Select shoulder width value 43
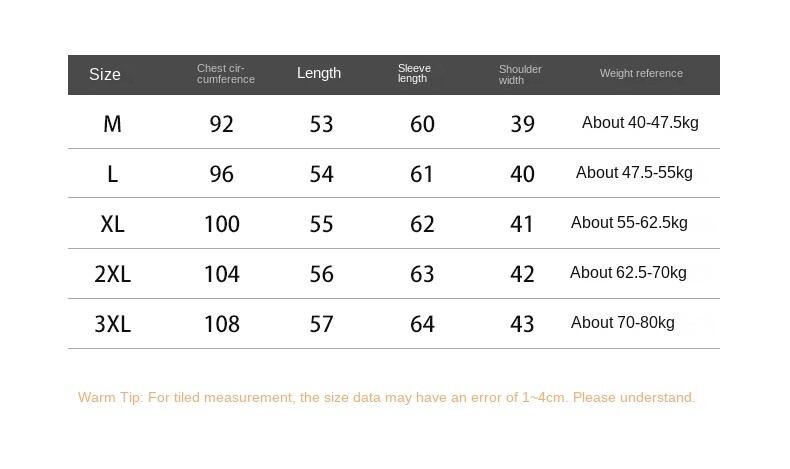 click(522, 324)
